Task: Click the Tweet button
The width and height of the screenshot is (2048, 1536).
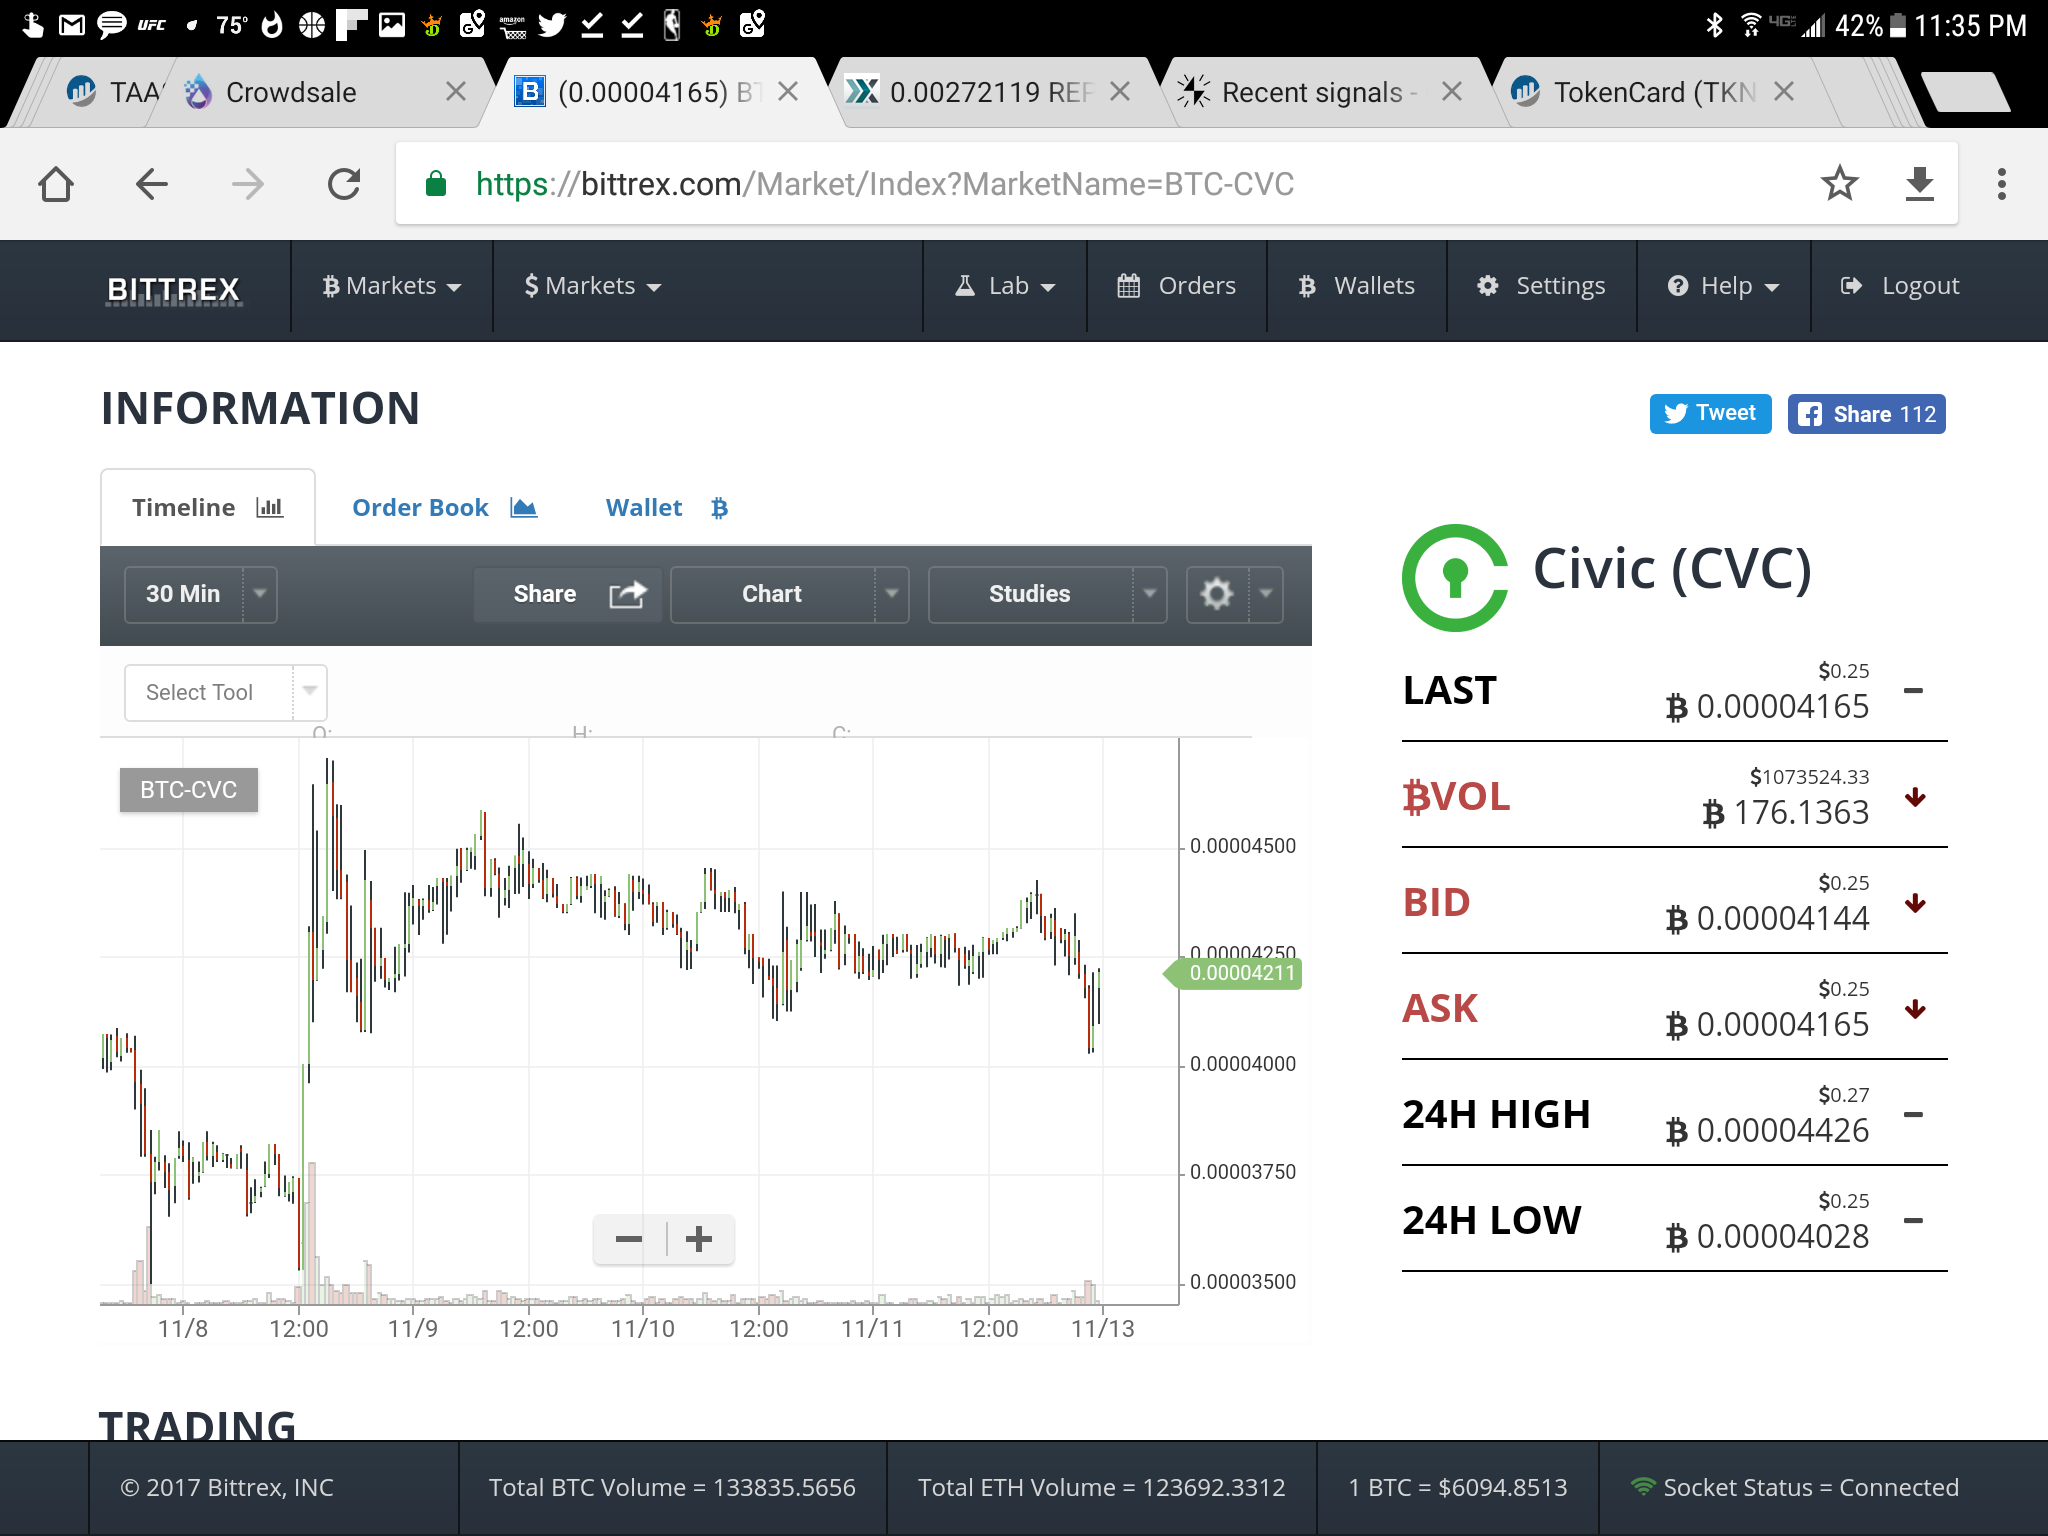Action: pos(1710,414)
